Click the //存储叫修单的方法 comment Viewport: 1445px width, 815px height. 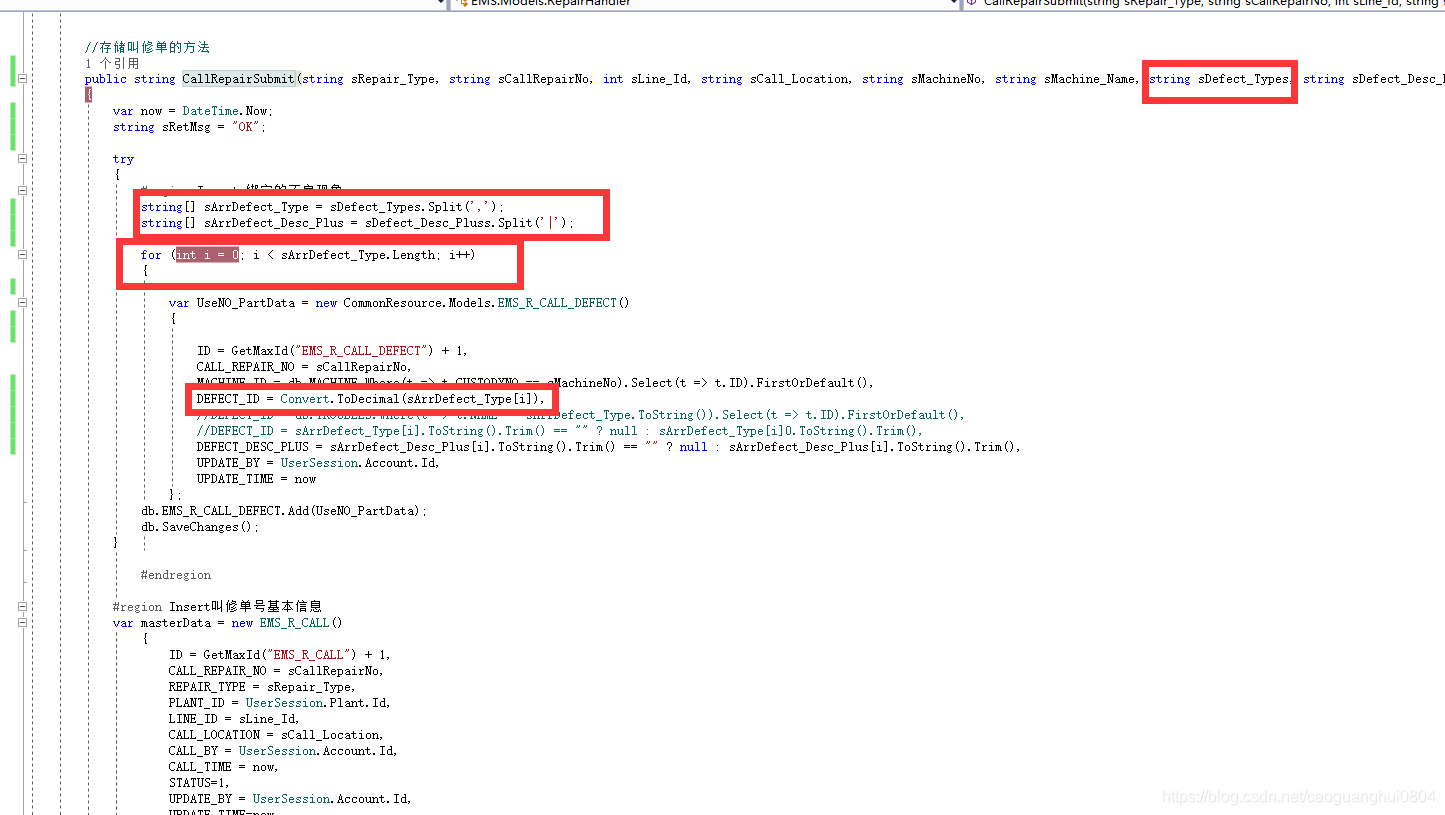(147, 47)
